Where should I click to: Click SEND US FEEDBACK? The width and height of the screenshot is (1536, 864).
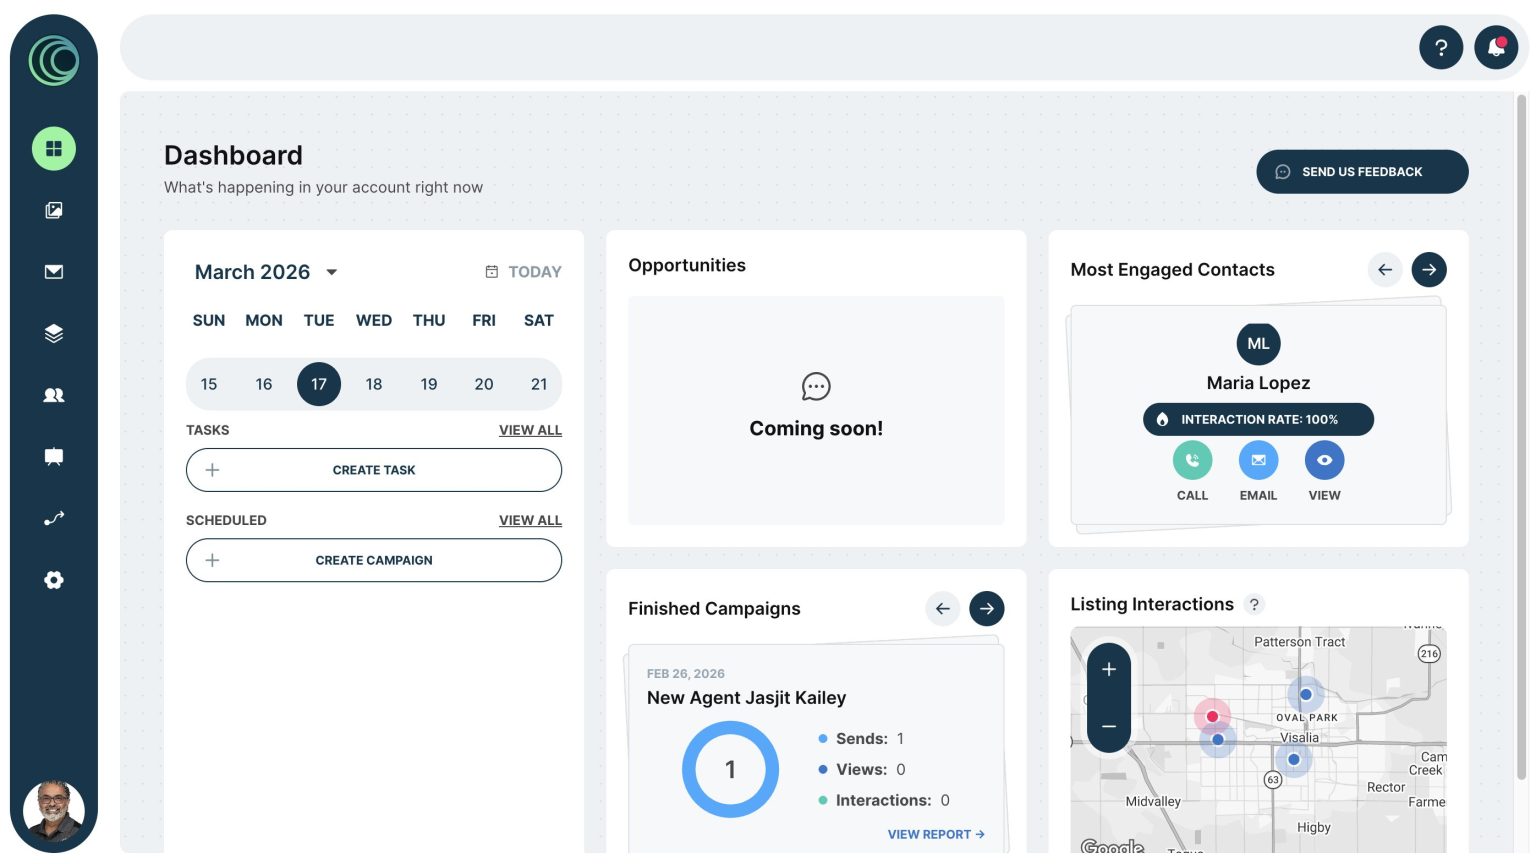[1361, 171]
